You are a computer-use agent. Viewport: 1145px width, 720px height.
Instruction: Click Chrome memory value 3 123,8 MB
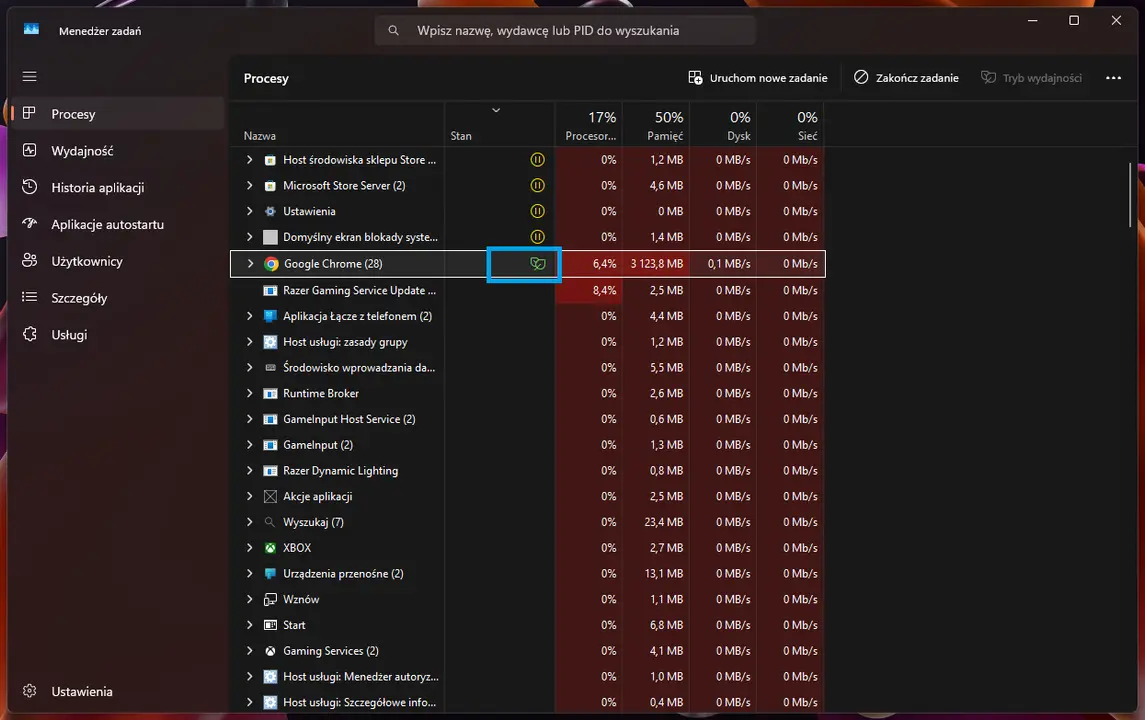pyautogui.click(x=656, y=264)
